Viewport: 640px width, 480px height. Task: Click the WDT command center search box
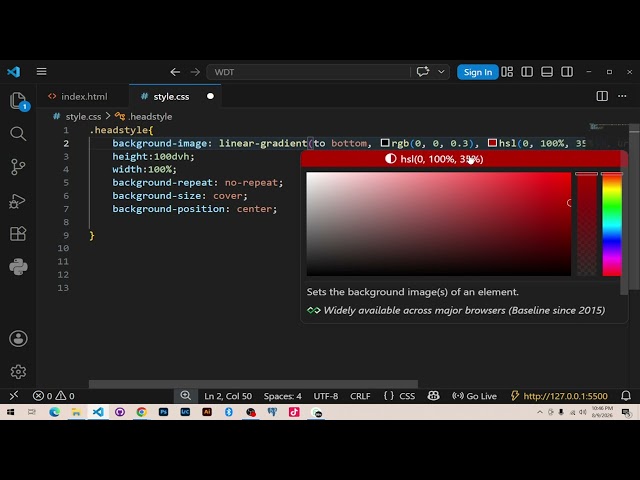tap(309, 72)
